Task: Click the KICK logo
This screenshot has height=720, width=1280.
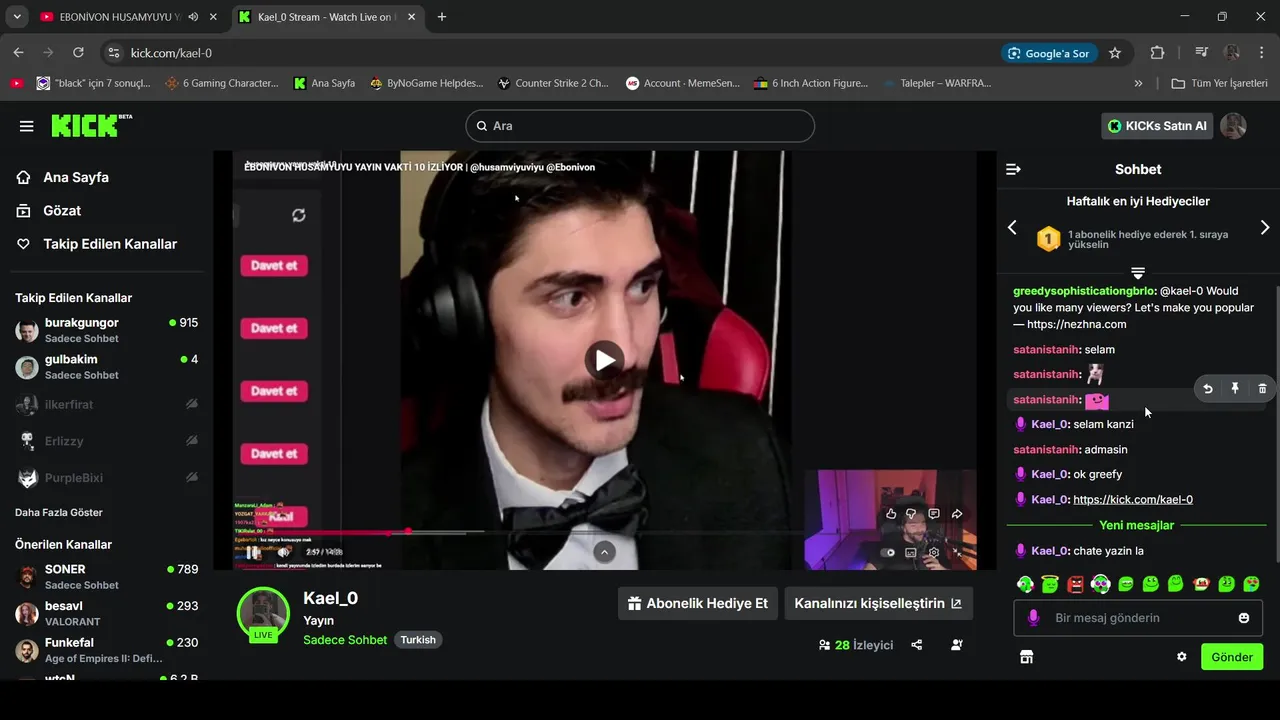Action: (91, 125)
